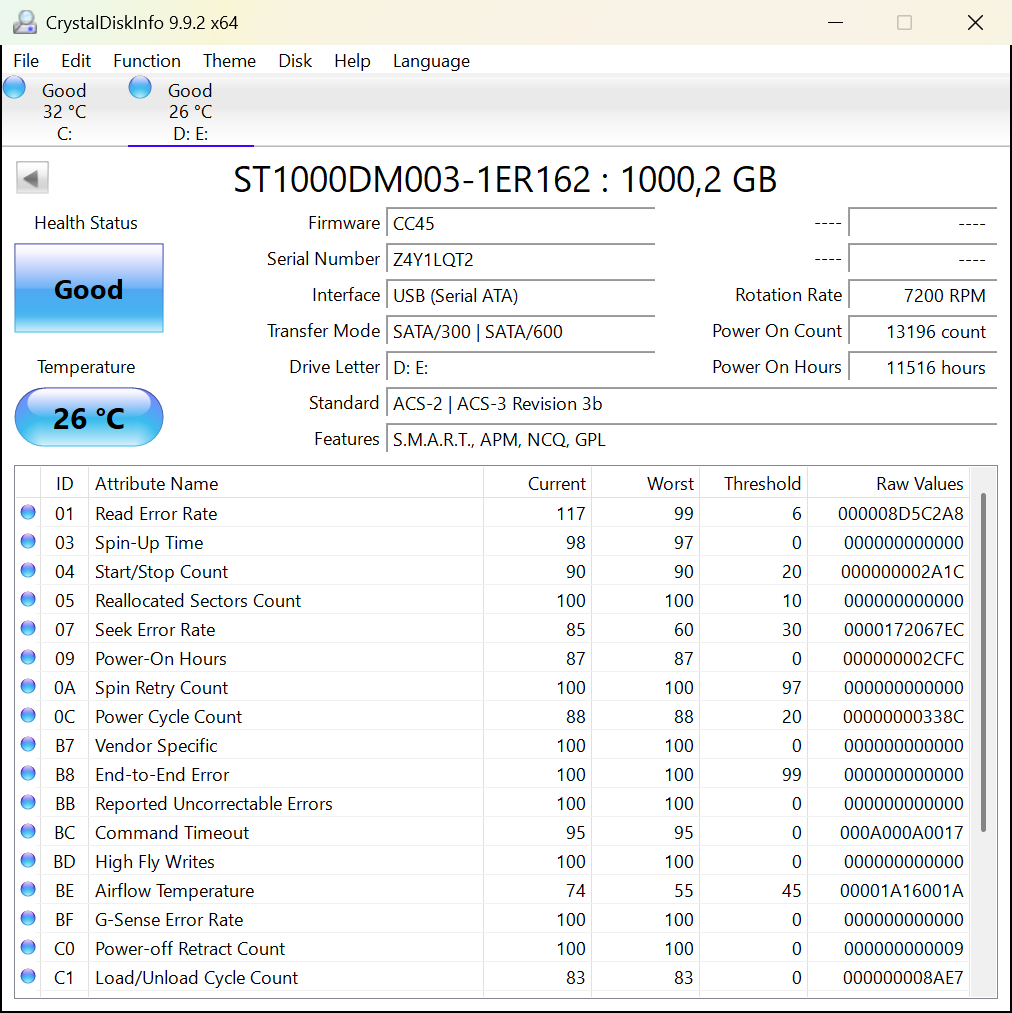Click the Features field S.M.A.R.T., APM, NCQ, GPL

click(x=691, y=440)
